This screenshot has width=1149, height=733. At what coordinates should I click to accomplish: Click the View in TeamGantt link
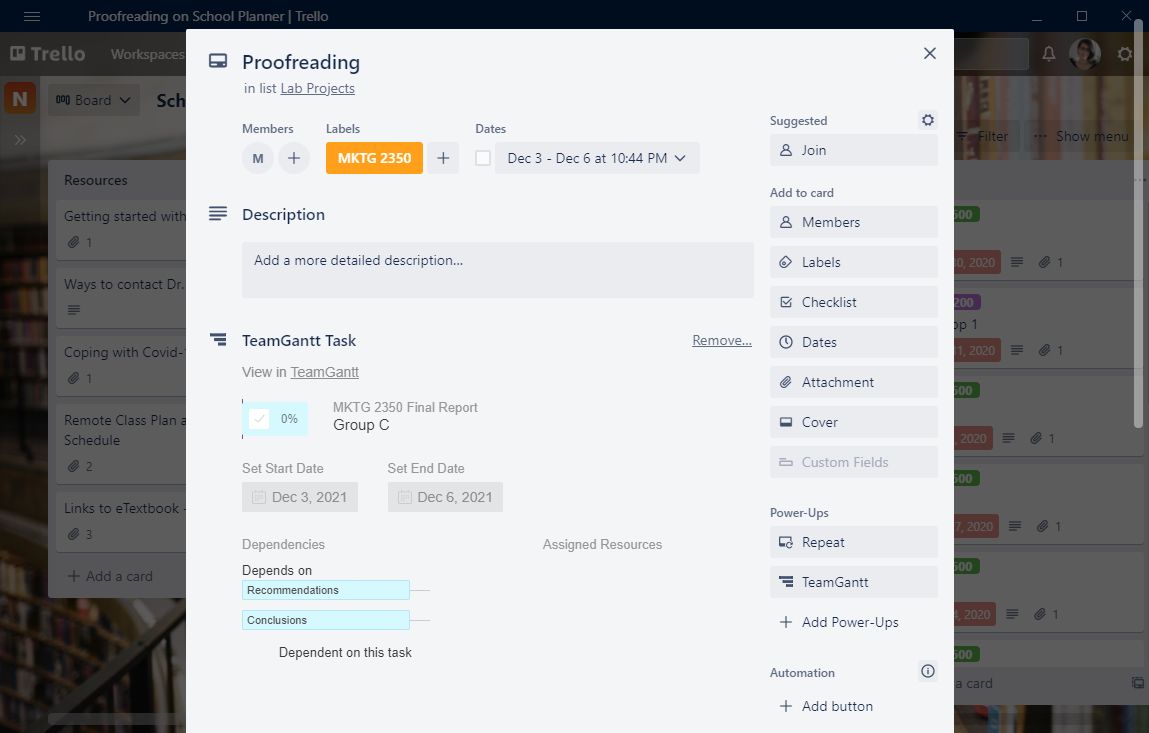324,371
